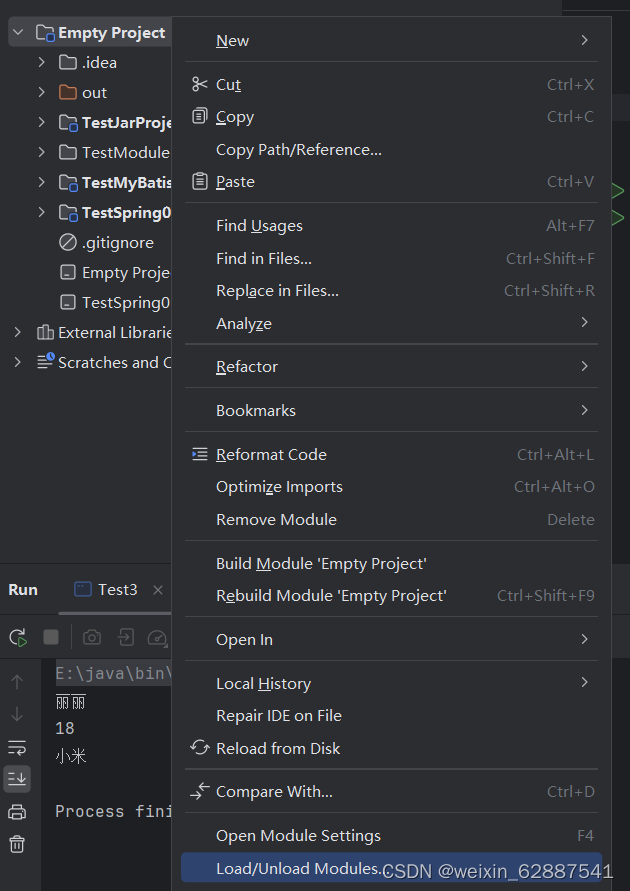This screenshot has height=891, width=630.
Task: Click the thread dump icon in Run toolbar
Action: click(x=122, y=637)
